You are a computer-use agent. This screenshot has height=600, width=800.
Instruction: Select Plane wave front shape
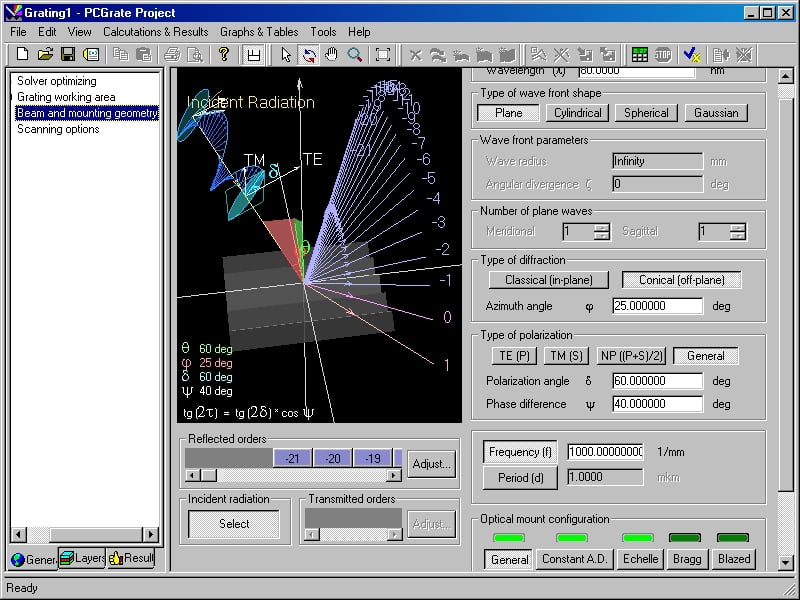508,113
